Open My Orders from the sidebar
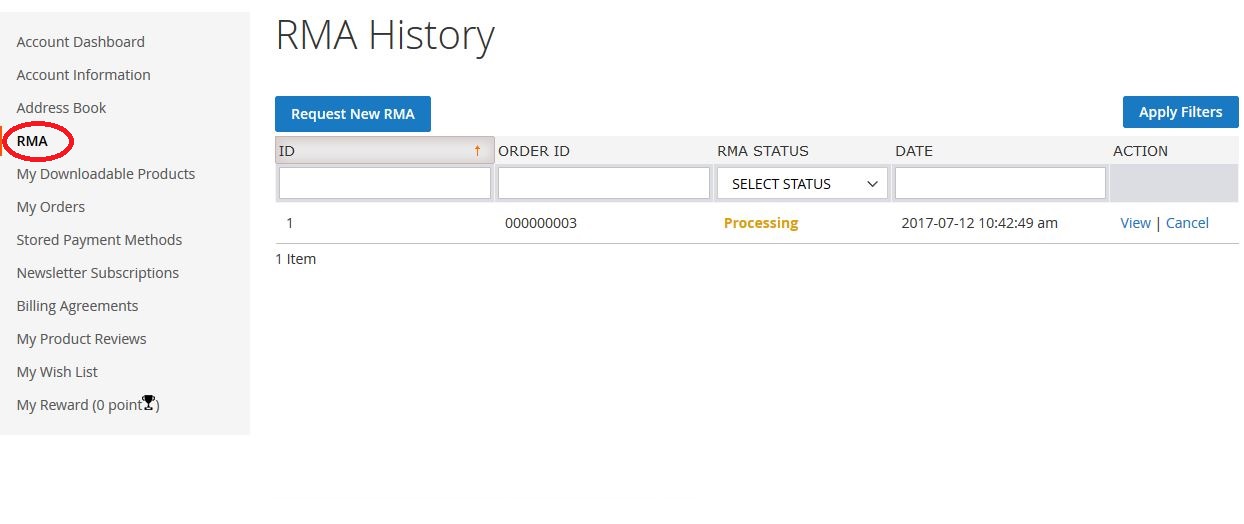1244x524 pixels. click(50, 207)
